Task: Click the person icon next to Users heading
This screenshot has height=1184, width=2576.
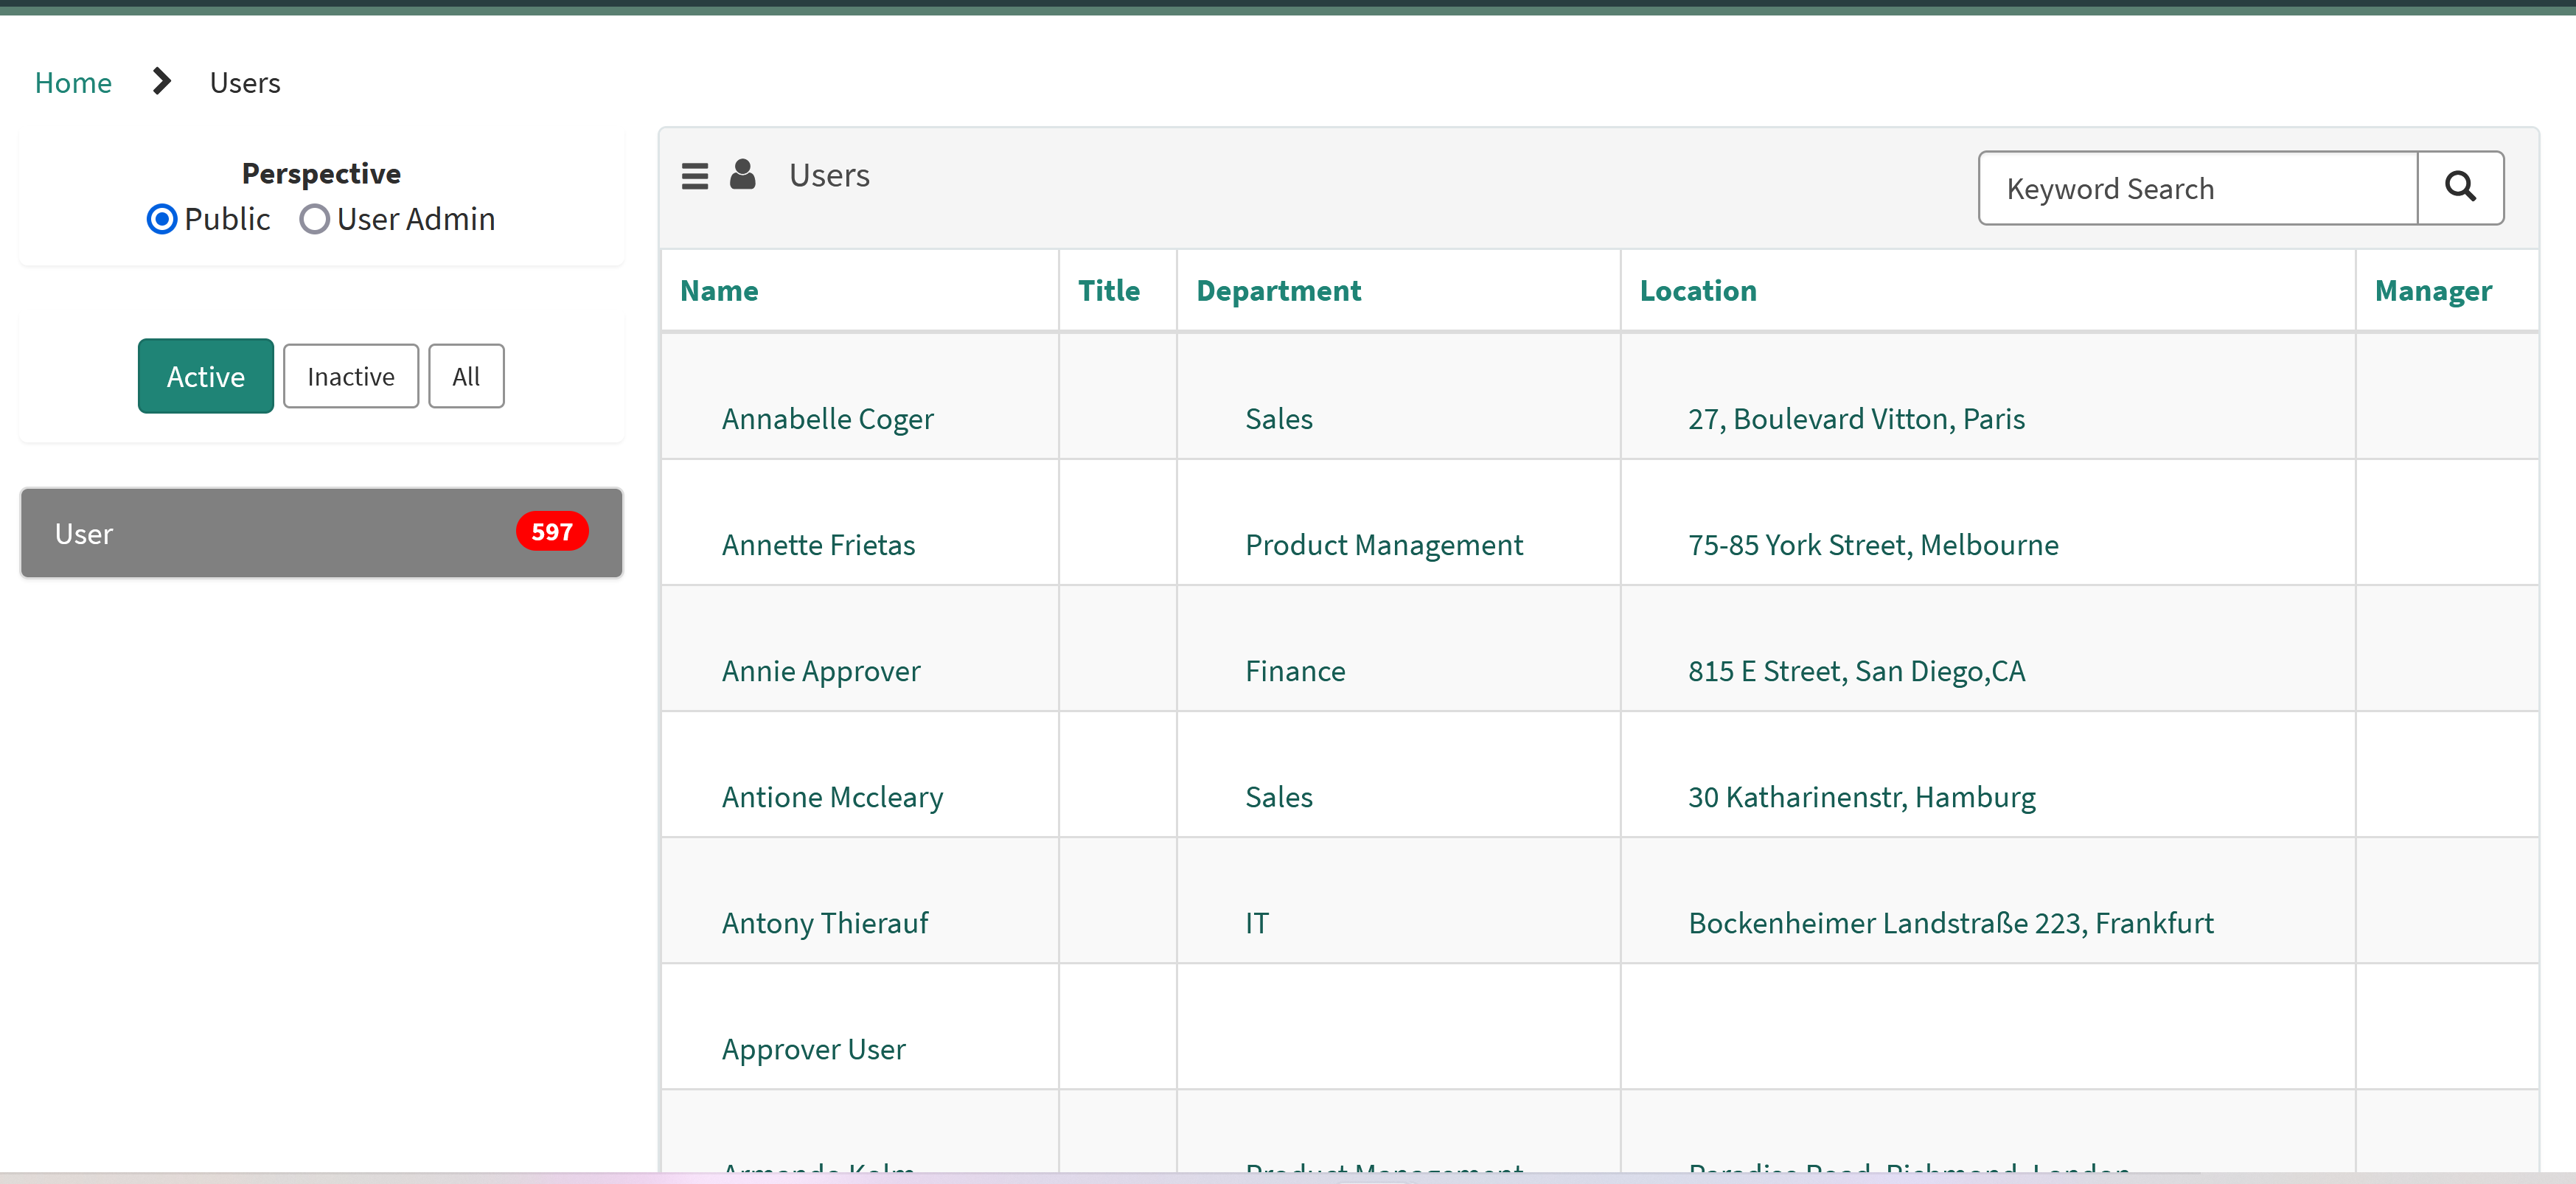Action: [744, 173]
